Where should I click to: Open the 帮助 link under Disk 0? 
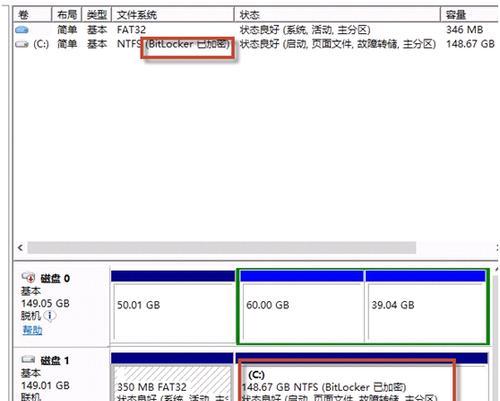pos(32,330)
